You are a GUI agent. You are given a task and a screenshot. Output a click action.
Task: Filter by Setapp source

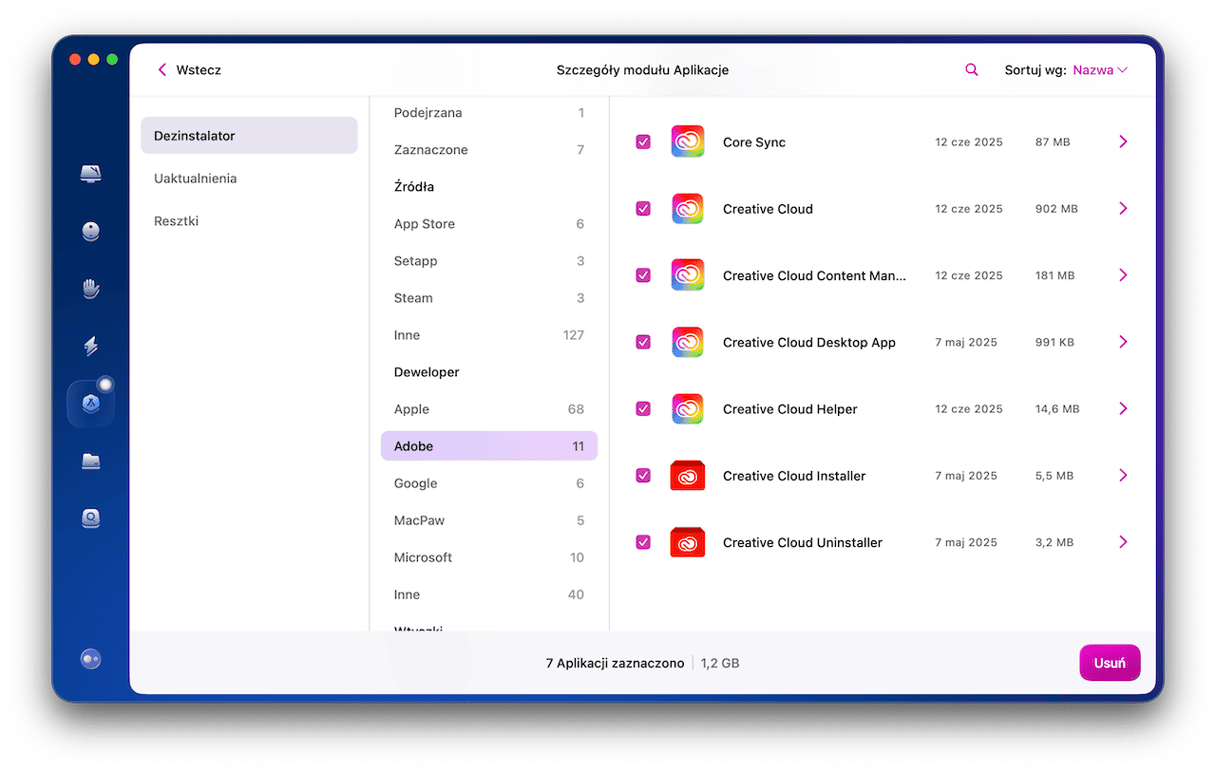pos(489,261)
